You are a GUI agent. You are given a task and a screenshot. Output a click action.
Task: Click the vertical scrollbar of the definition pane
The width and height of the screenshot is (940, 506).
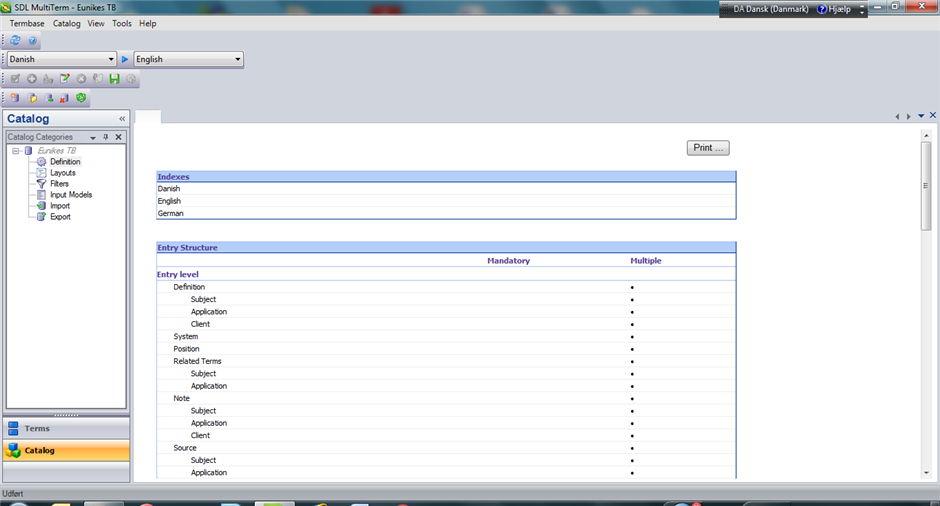[x=926, y=300]
